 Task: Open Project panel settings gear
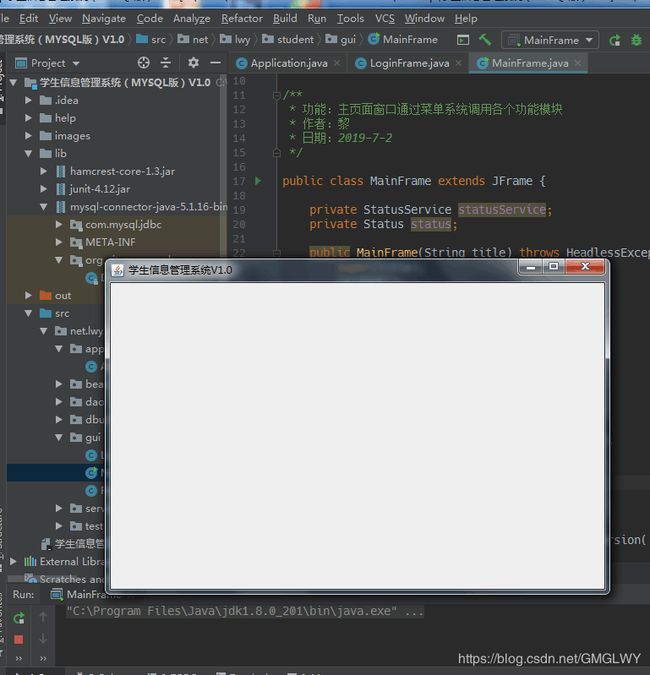(x=193, y=63)
